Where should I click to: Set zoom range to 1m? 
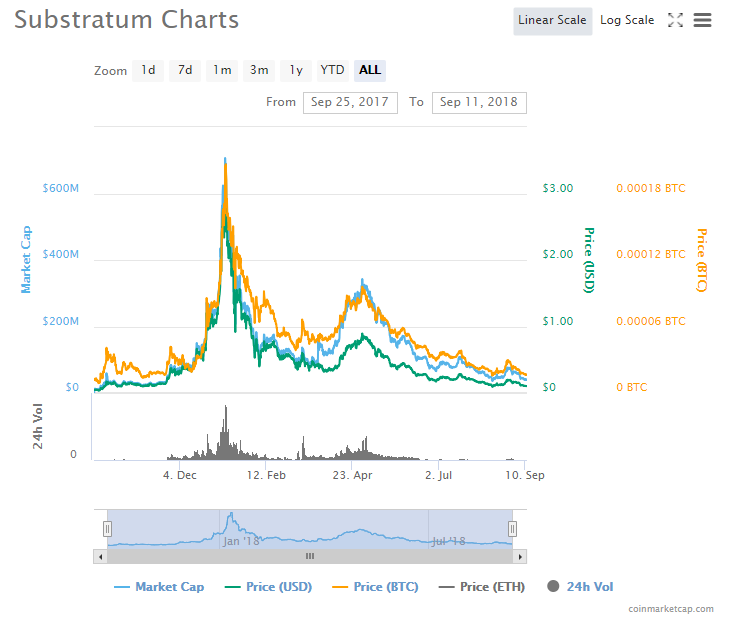click(222, 71)
